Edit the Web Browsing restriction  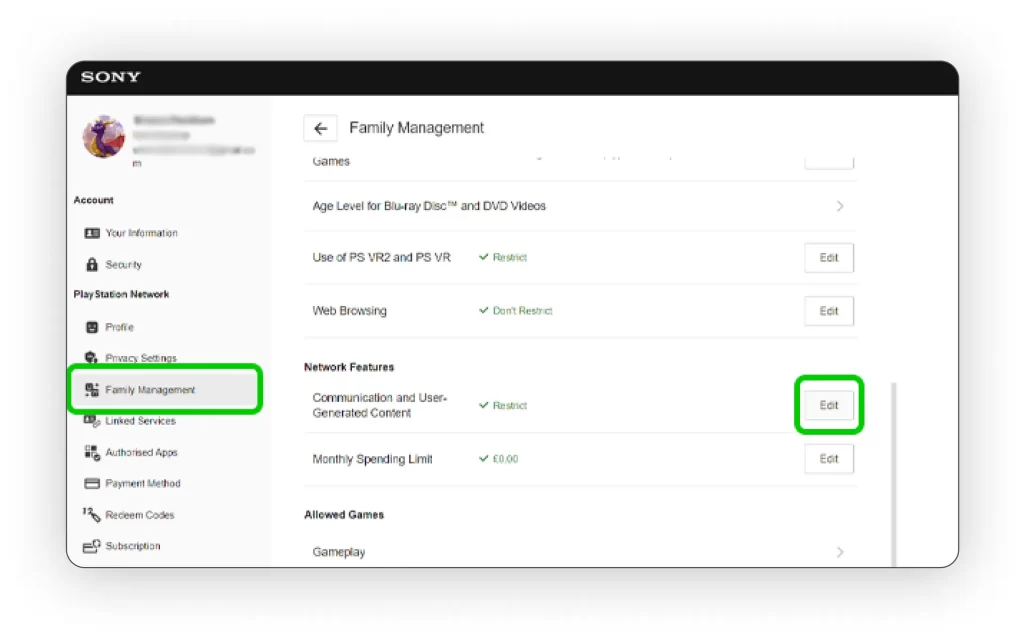[x=828, y=311]
